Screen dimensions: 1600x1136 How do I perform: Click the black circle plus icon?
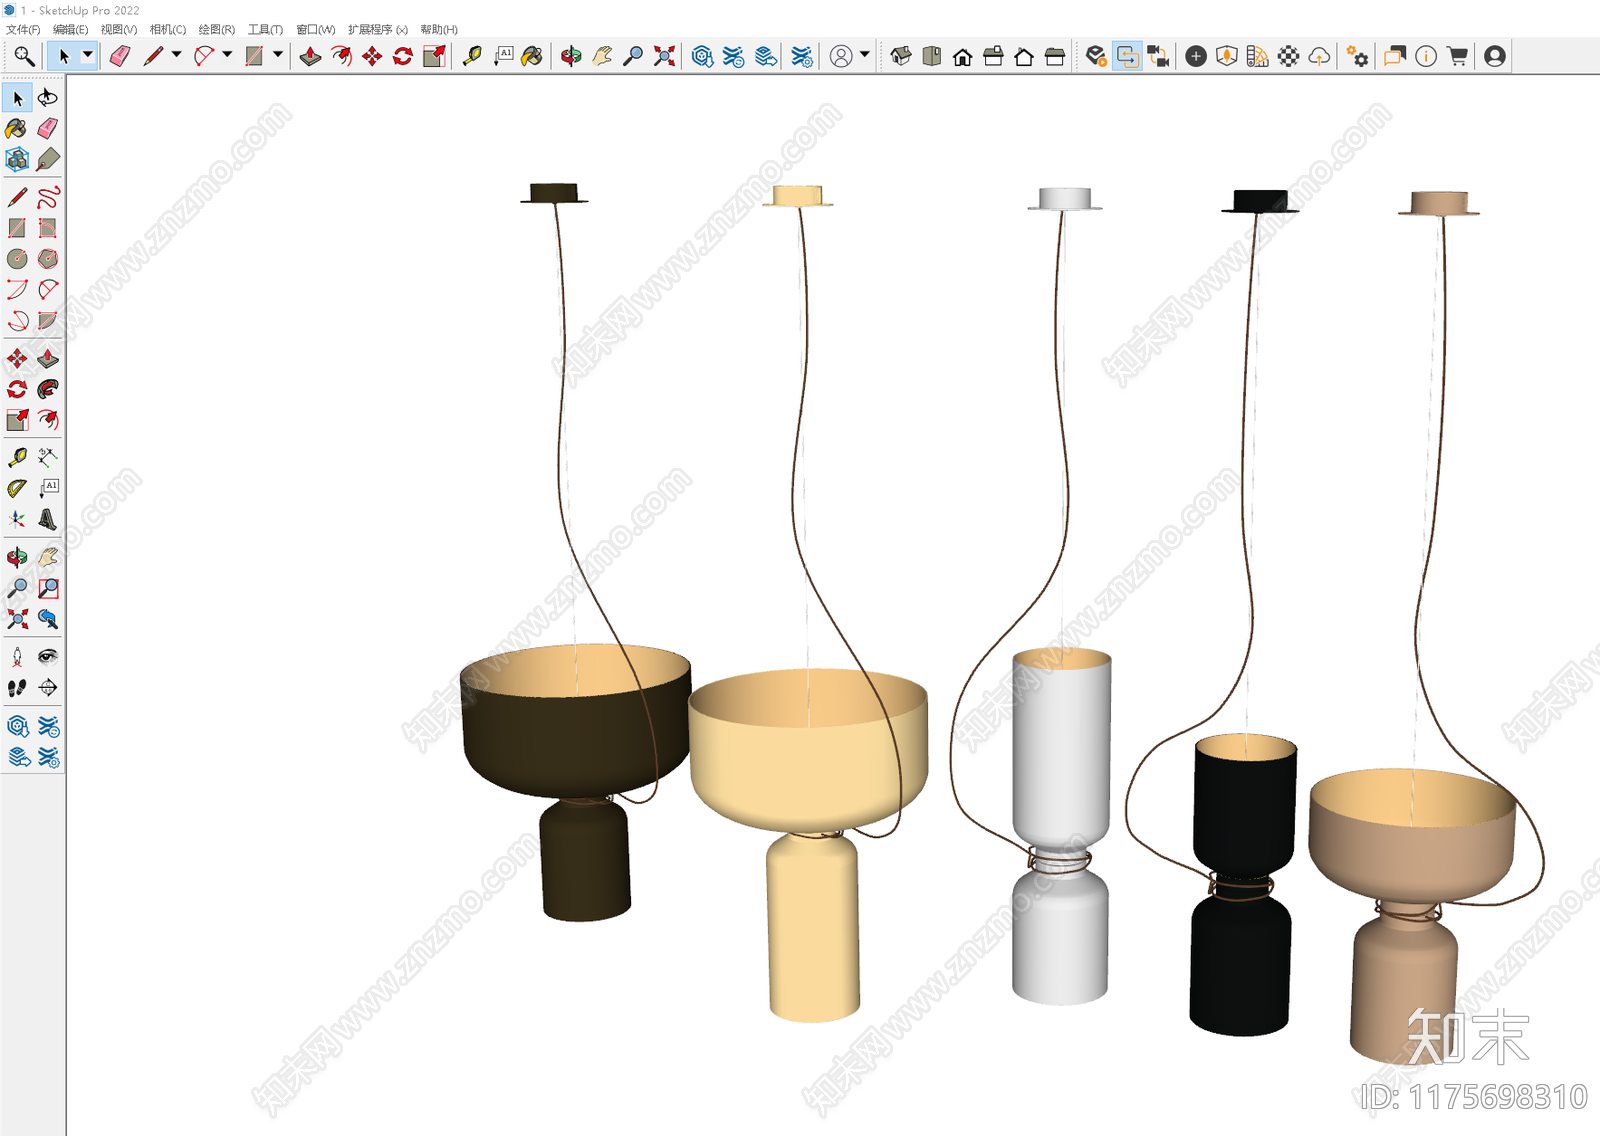(1196, 56)
